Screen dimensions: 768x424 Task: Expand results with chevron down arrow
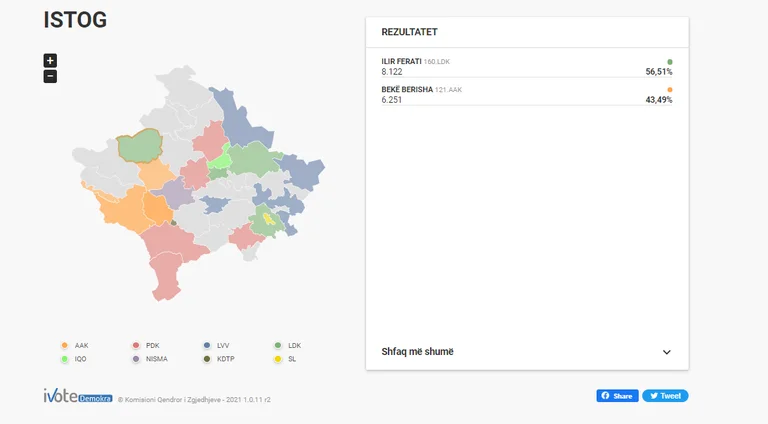click(x=667, y=352)
